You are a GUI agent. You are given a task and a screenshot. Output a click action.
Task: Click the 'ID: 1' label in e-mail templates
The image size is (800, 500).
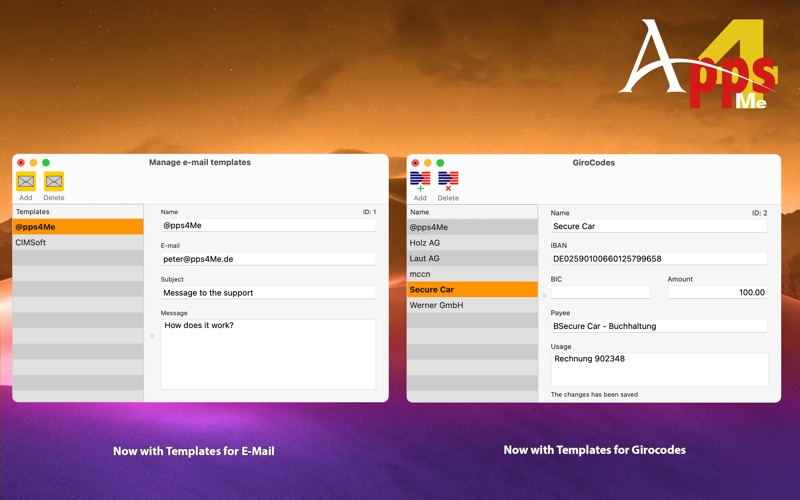369,212
